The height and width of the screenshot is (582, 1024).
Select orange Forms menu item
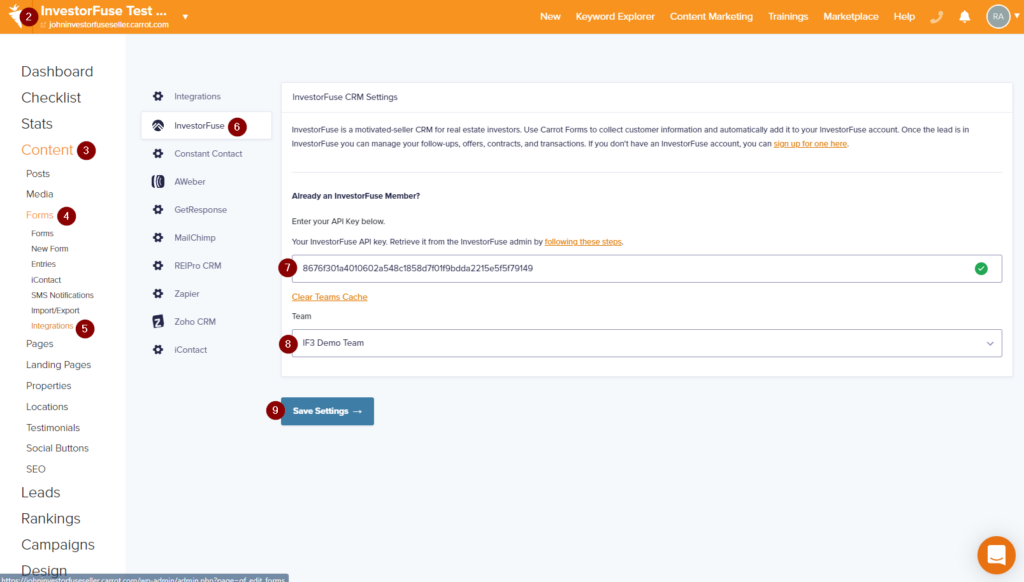[39, 215]
